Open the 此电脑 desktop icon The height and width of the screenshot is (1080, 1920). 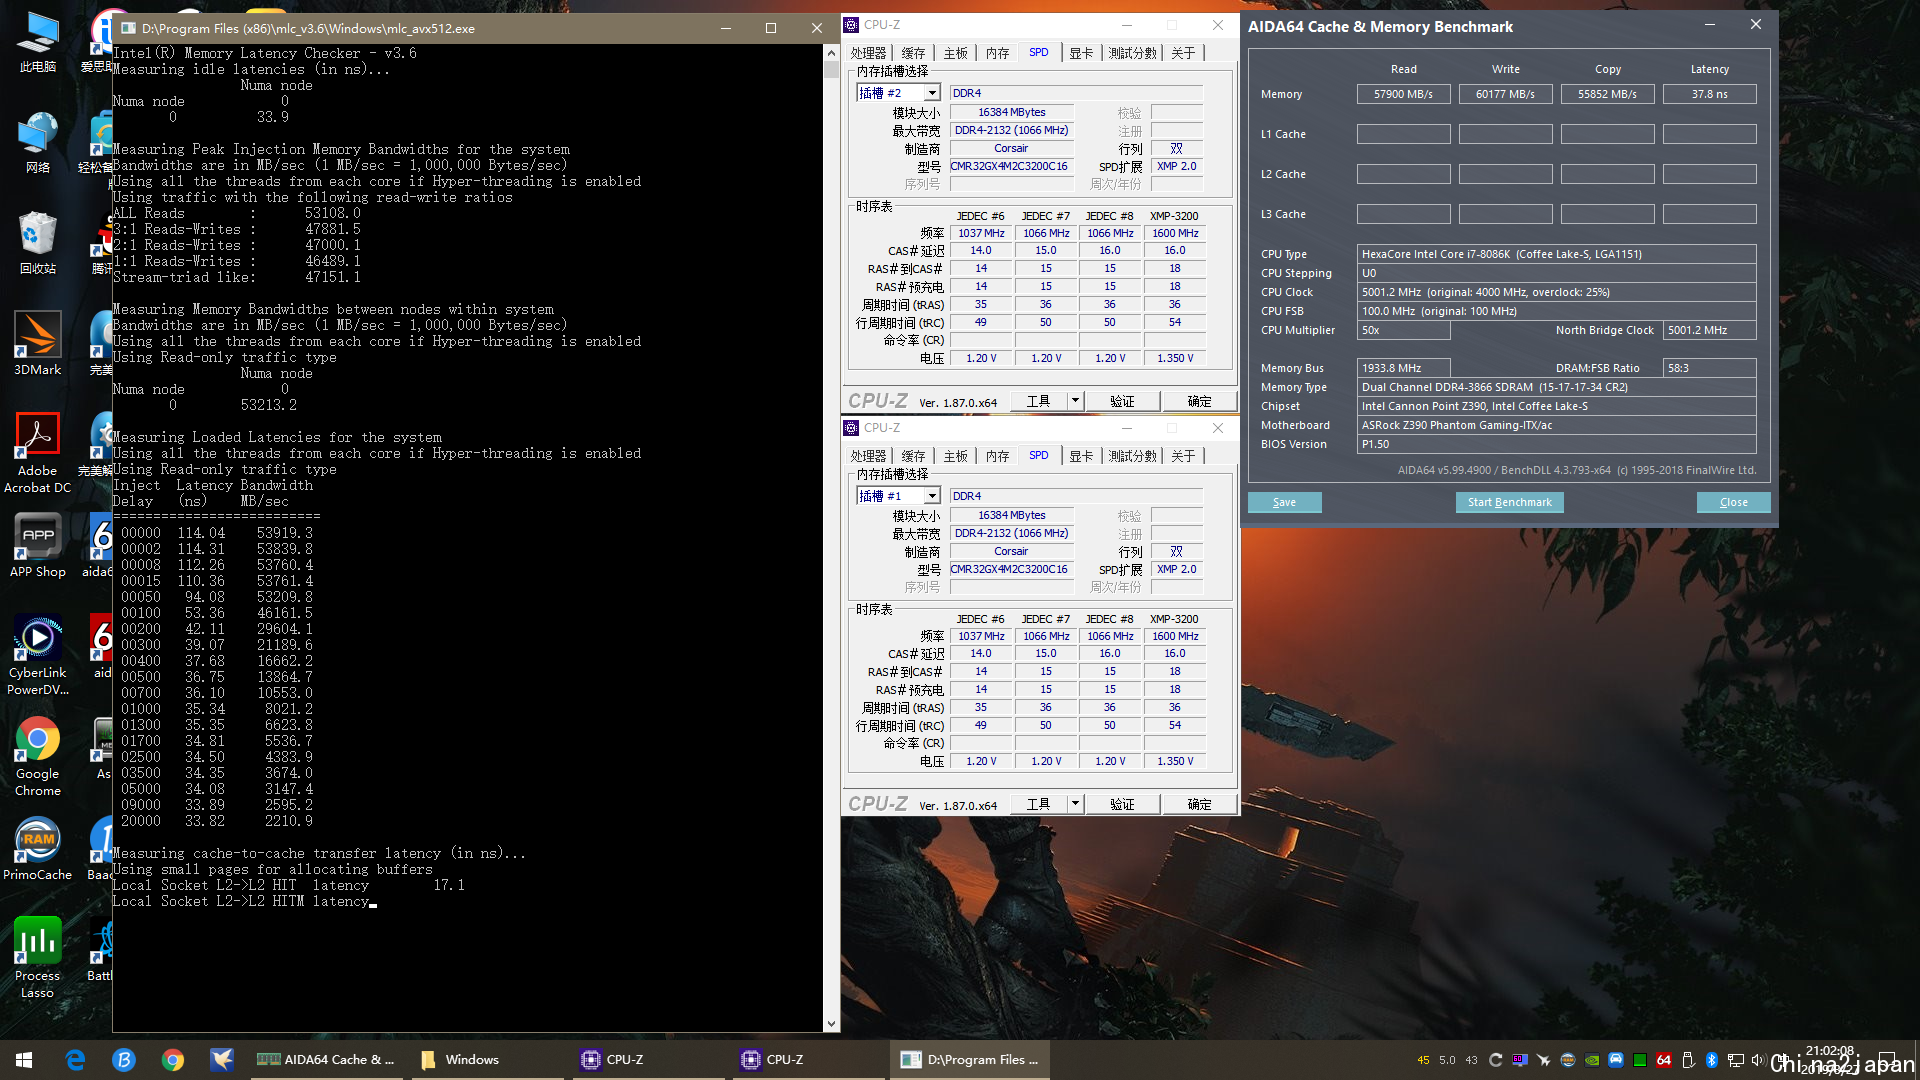click(38, 42)
